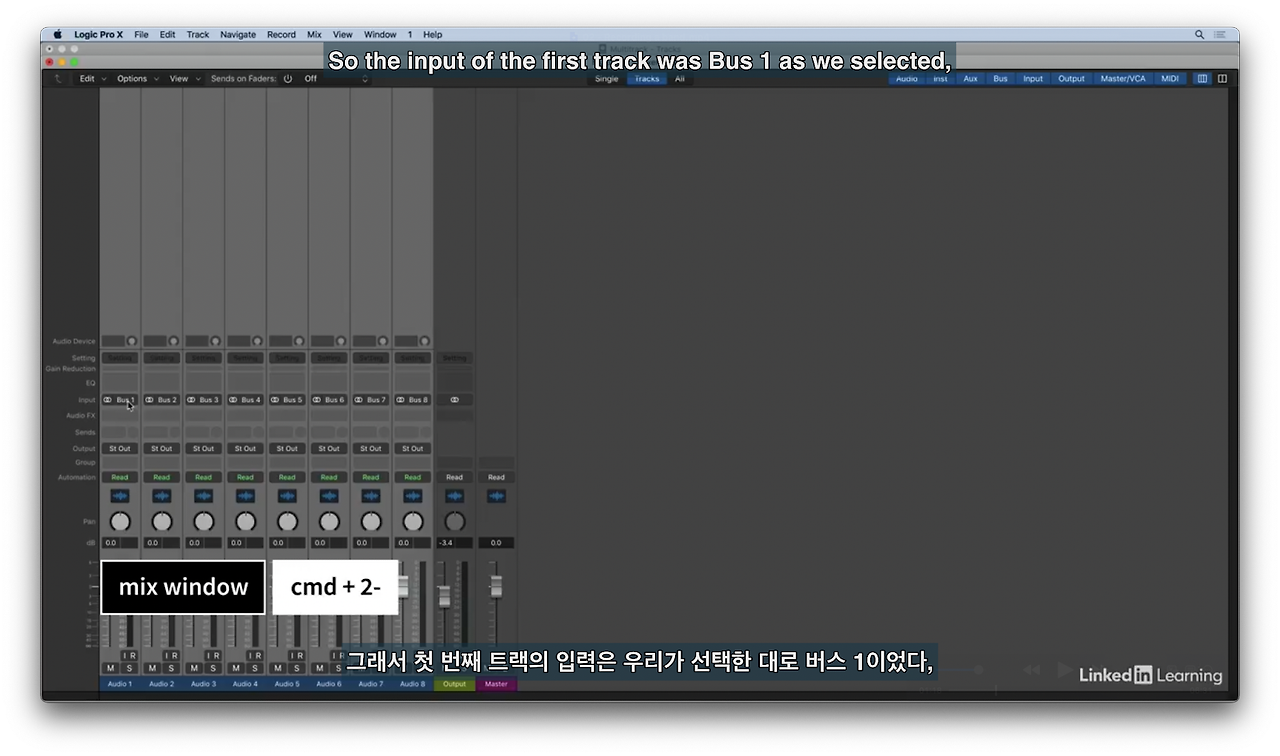Enable input monitoring on Audio 5 strip
The width and height of the screenshot is (1280, 756).
coord(292,656)
